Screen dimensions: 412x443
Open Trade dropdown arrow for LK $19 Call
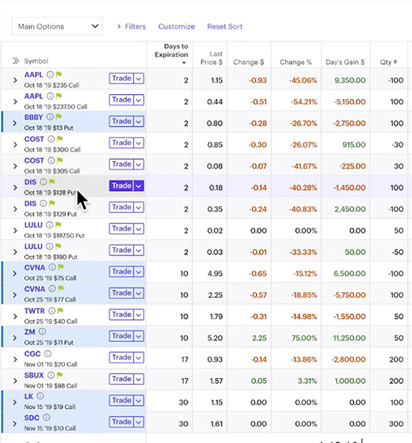139,400
